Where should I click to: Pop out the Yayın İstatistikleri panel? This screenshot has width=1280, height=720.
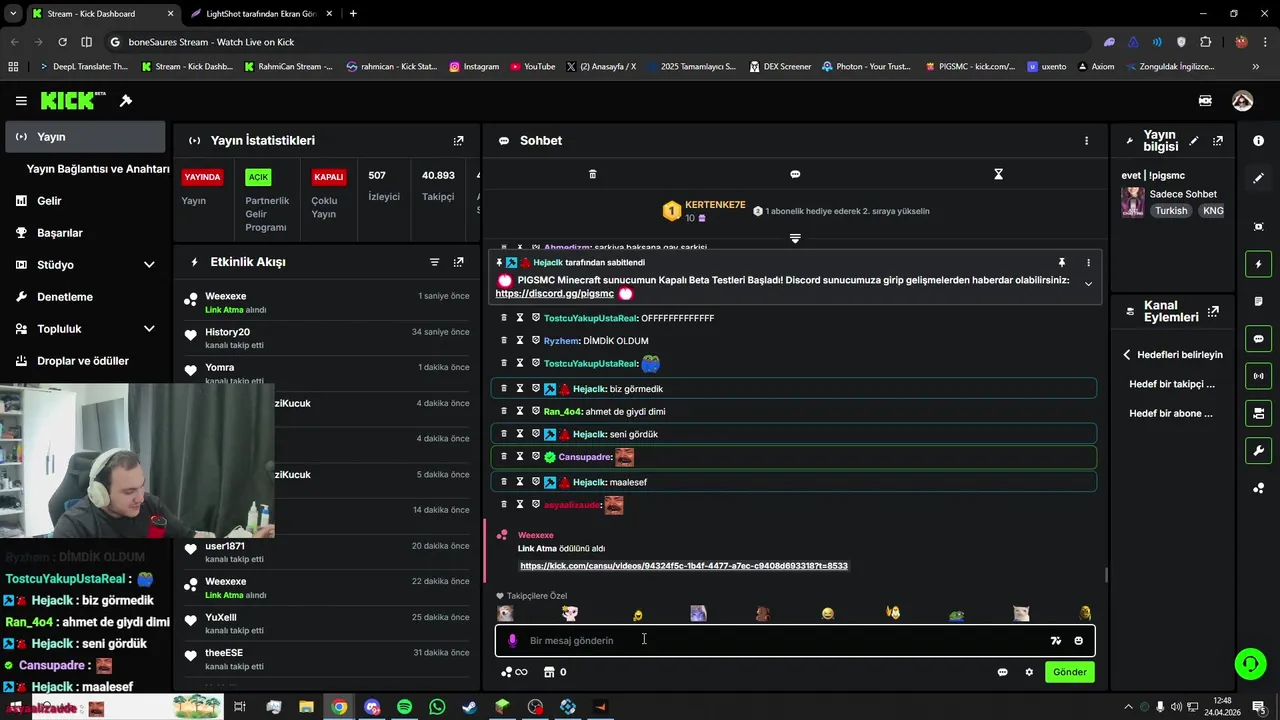click(458, 141)
